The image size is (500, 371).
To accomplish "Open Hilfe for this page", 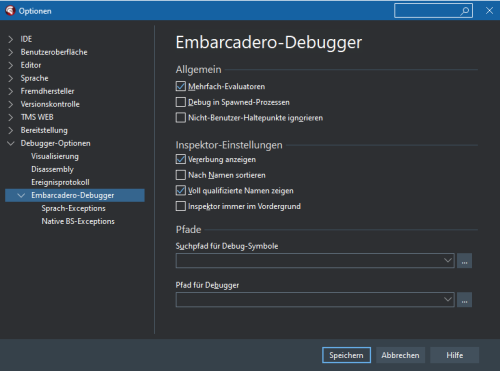I will (455, 355).
